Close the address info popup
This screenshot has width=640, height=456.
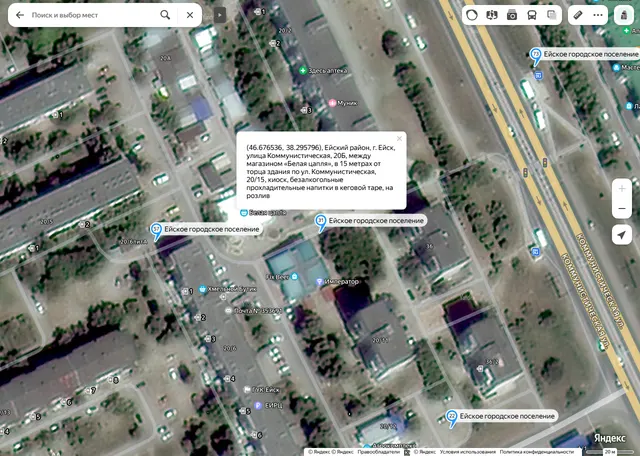(399, 139)
